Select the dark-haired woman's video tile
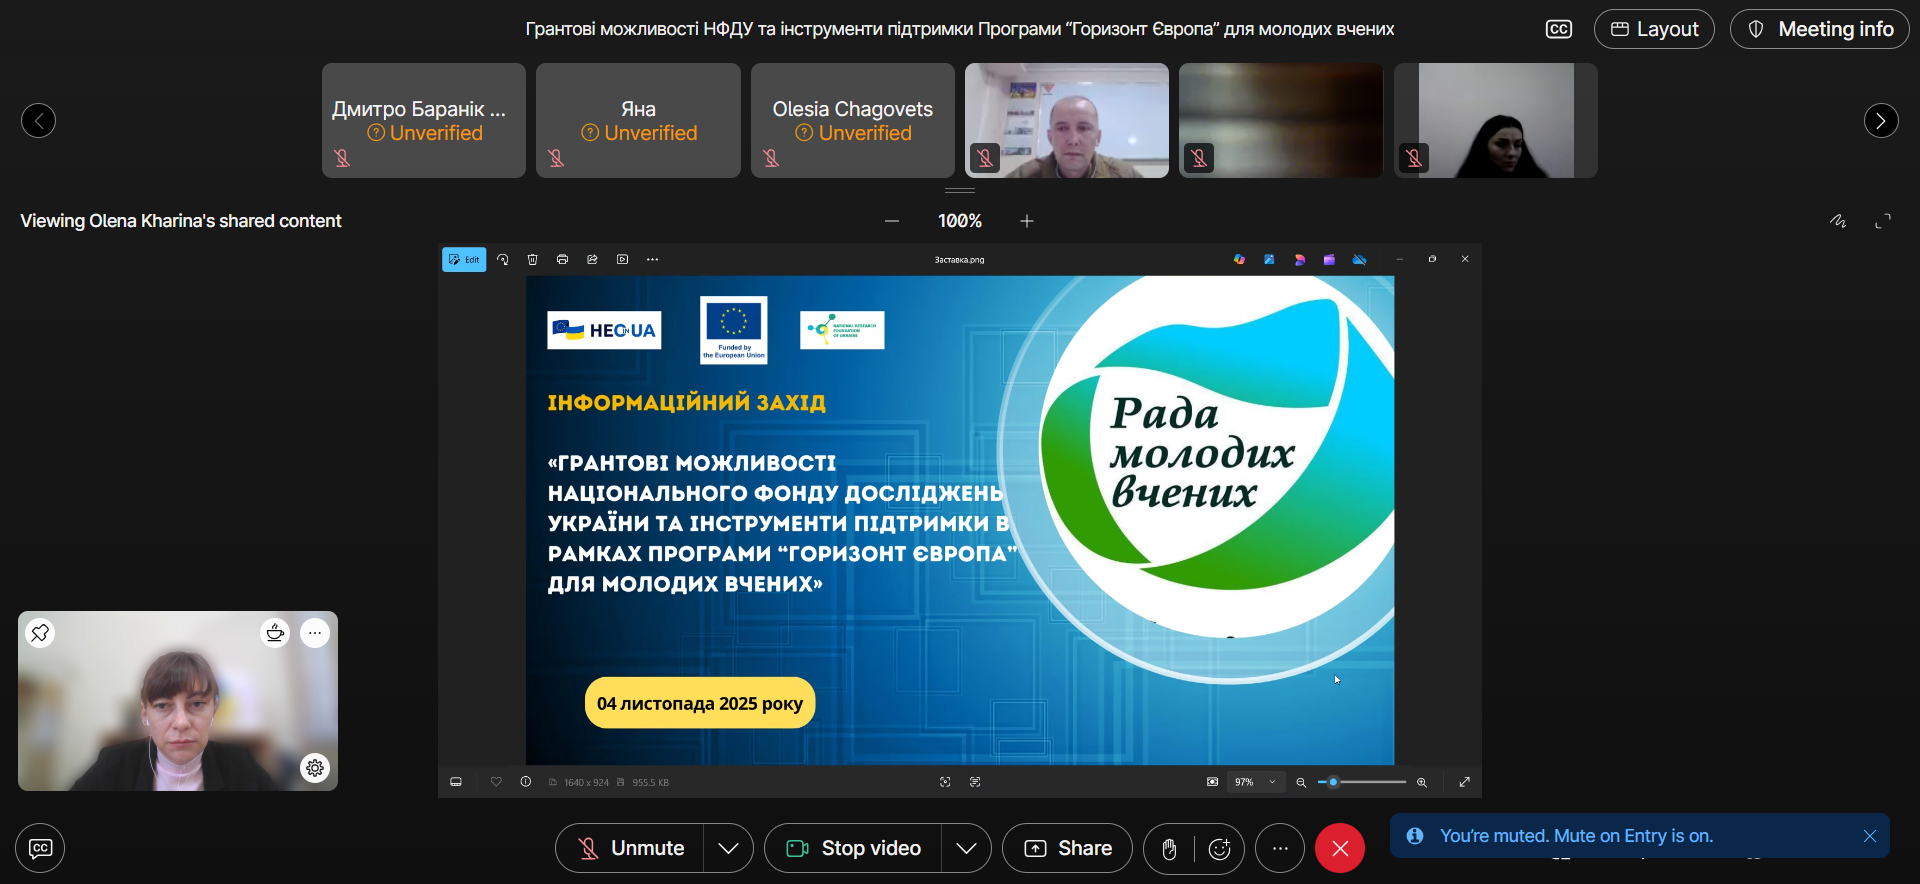The image size is (1920, 884). tap(1496, 121)
